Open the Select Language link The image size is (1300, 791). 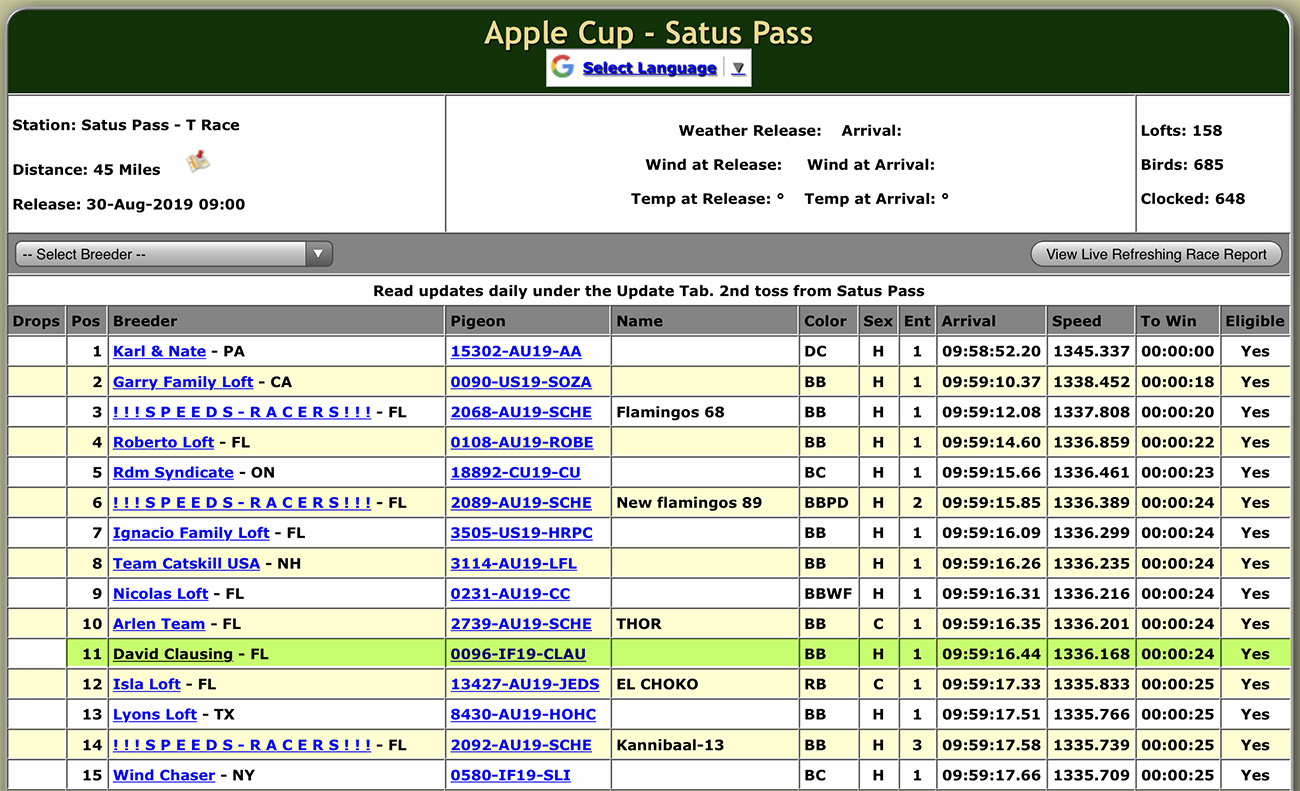pos(649,68)
